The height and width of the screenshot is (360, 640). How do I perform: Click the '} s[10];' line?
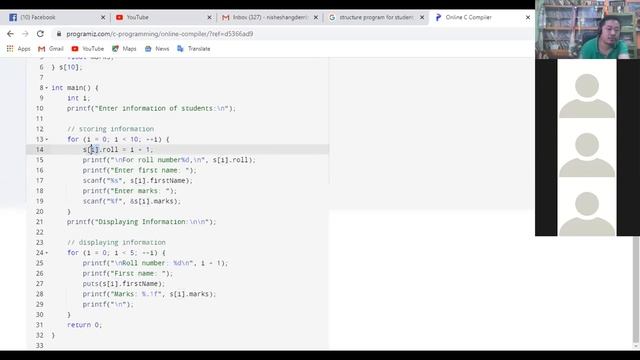point(67,67)
